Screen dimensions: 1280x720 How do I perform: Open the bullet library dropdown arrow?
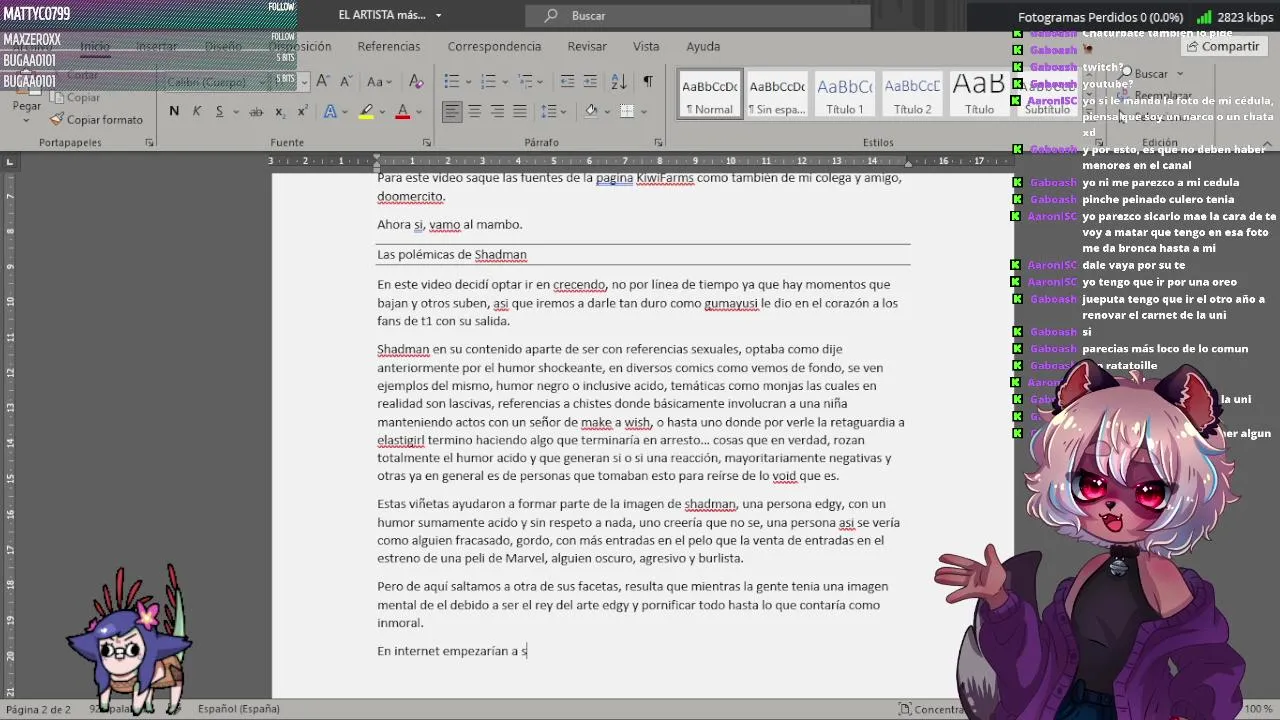tap(467, 82)
